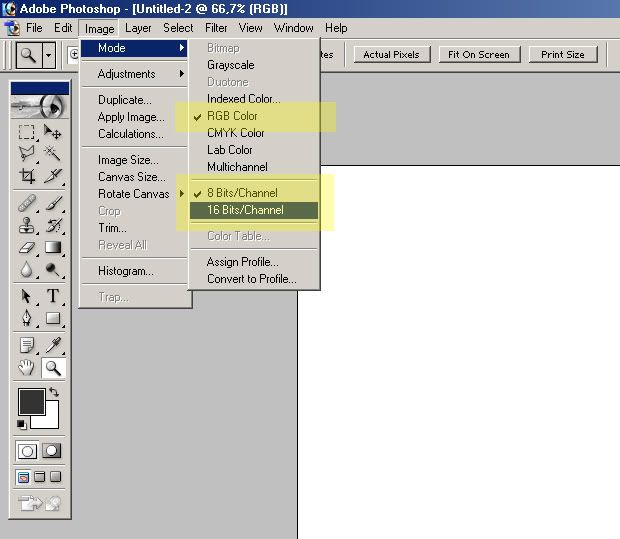Screen dimensions: 620x539
Task: Click the Fit On Screen button
Action: [479, 55]
